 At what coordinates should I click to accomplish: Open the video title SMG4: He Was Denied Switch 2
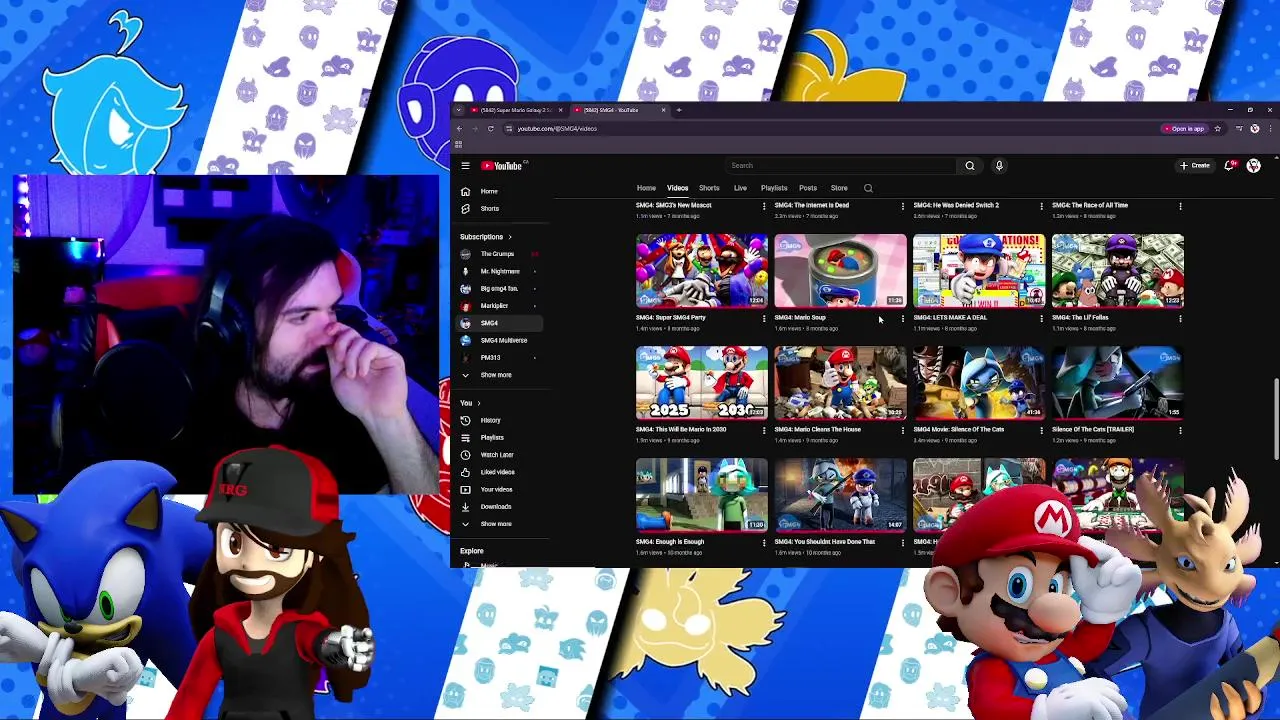[955, 205]
